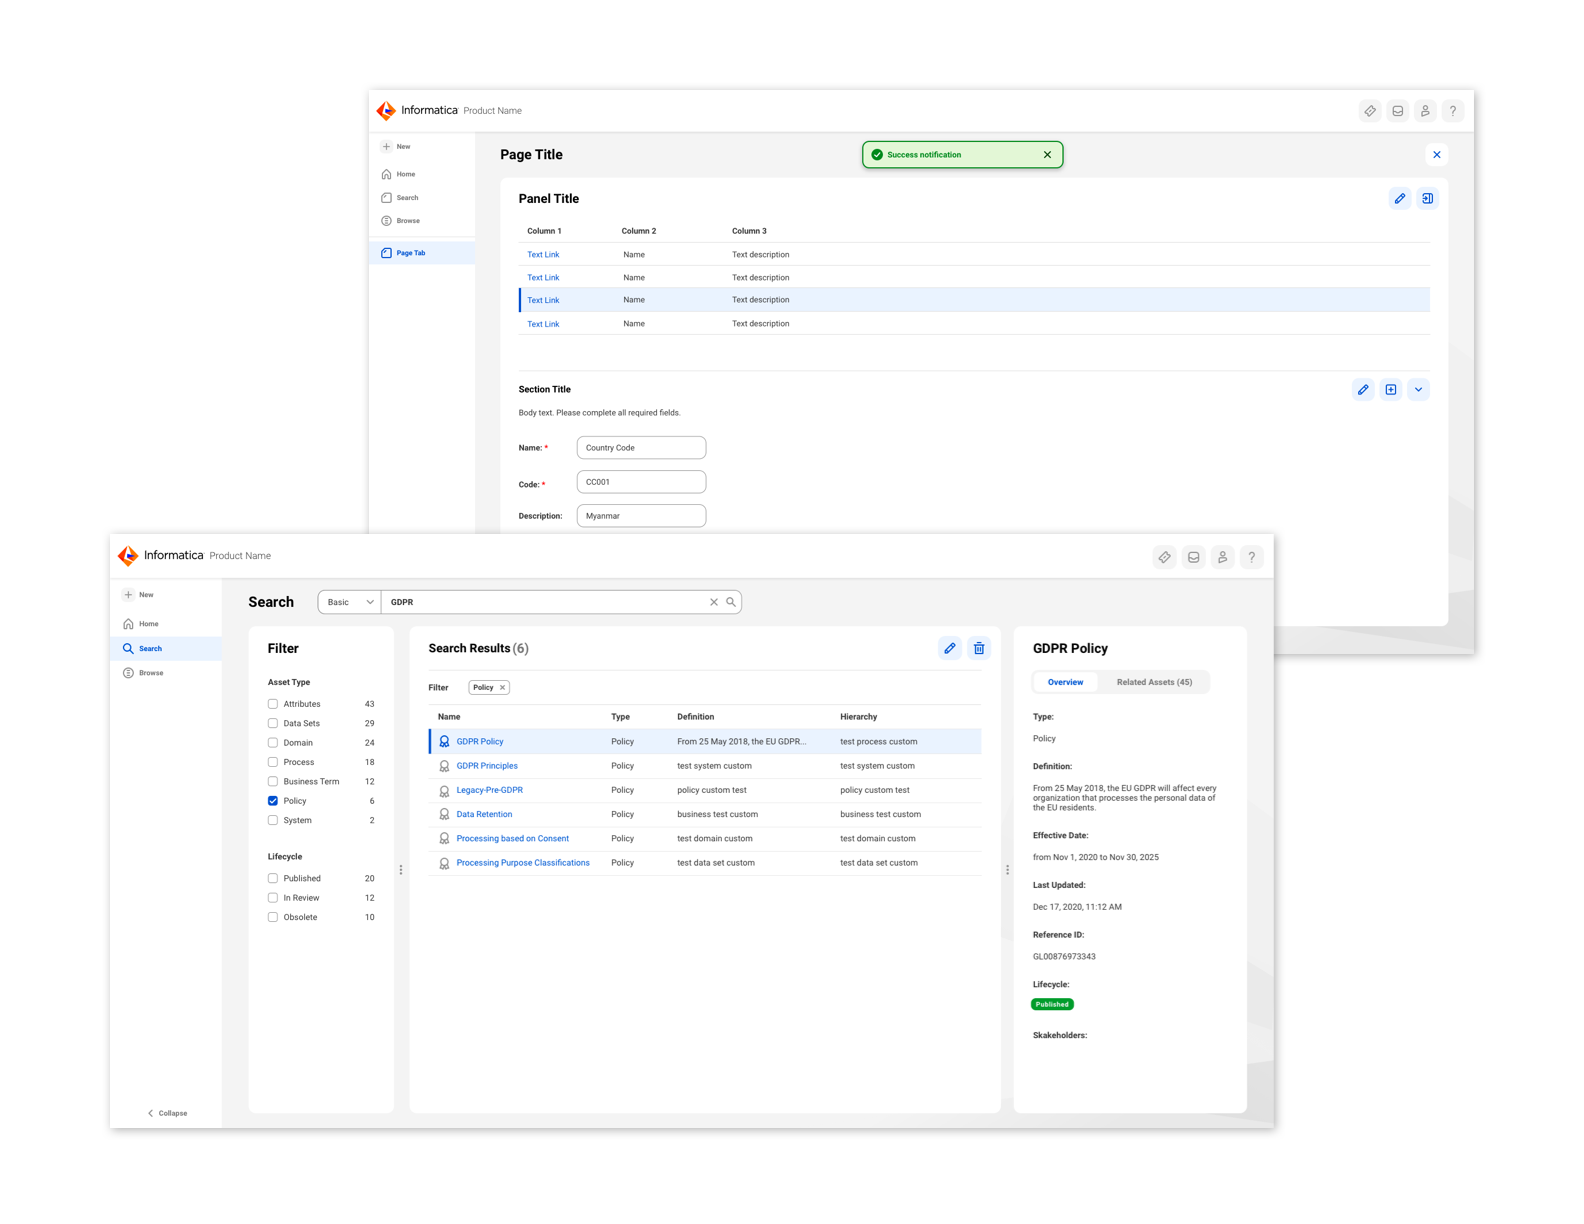Click the tag icon in the back window header

tap(1370, 111)
